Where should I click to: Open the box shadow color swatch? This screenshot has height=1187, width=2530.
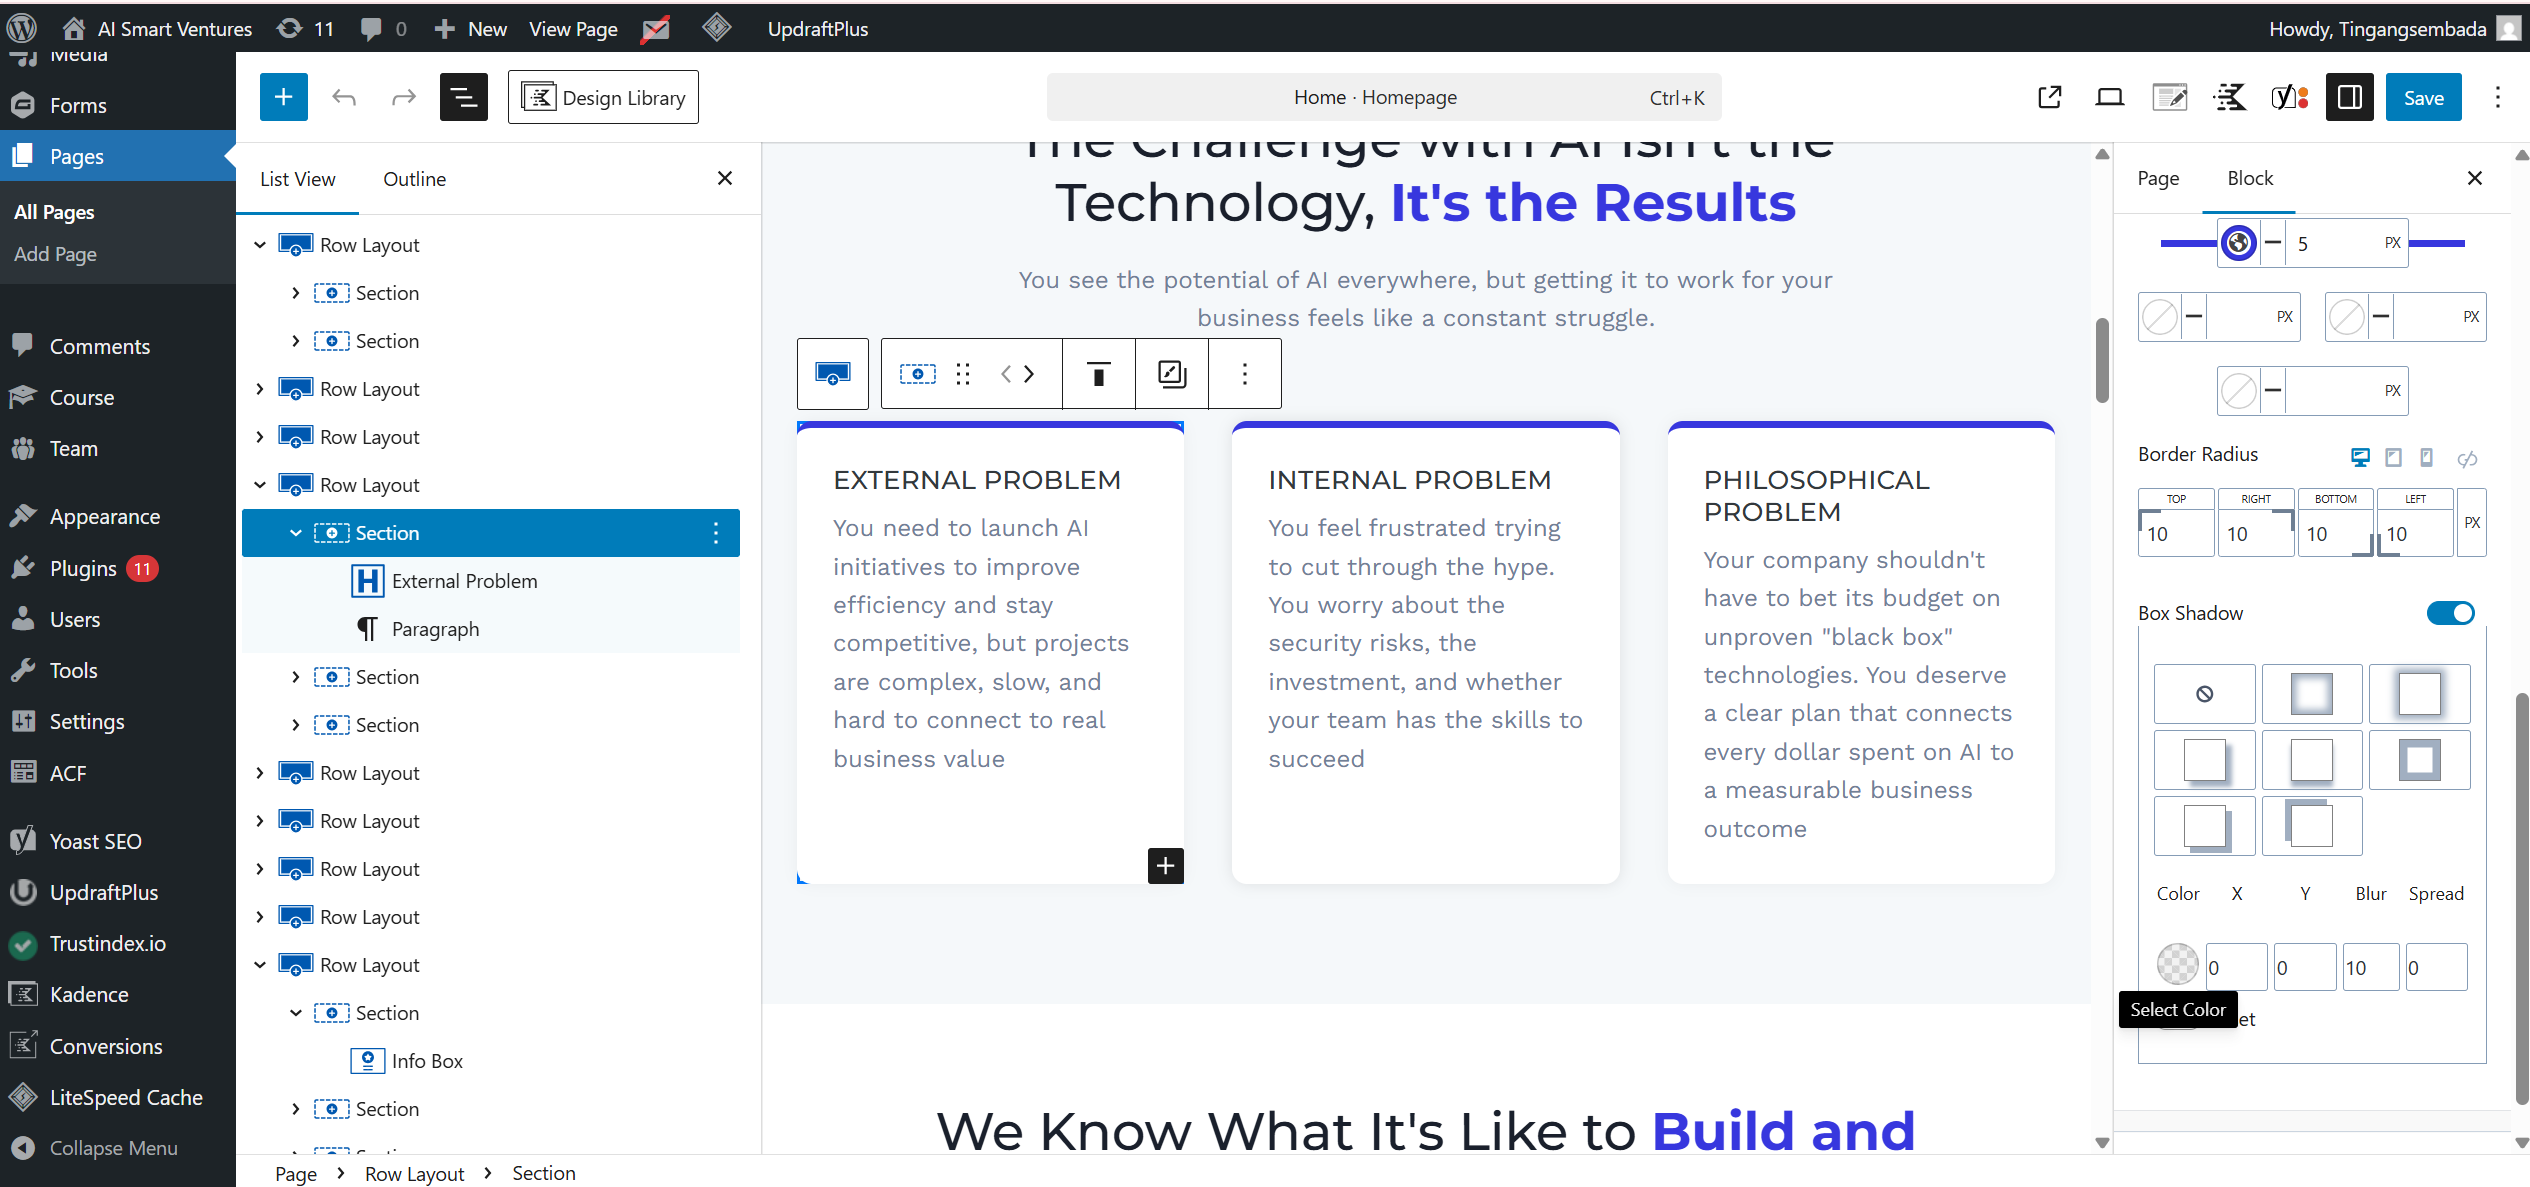pos(2177,965)
